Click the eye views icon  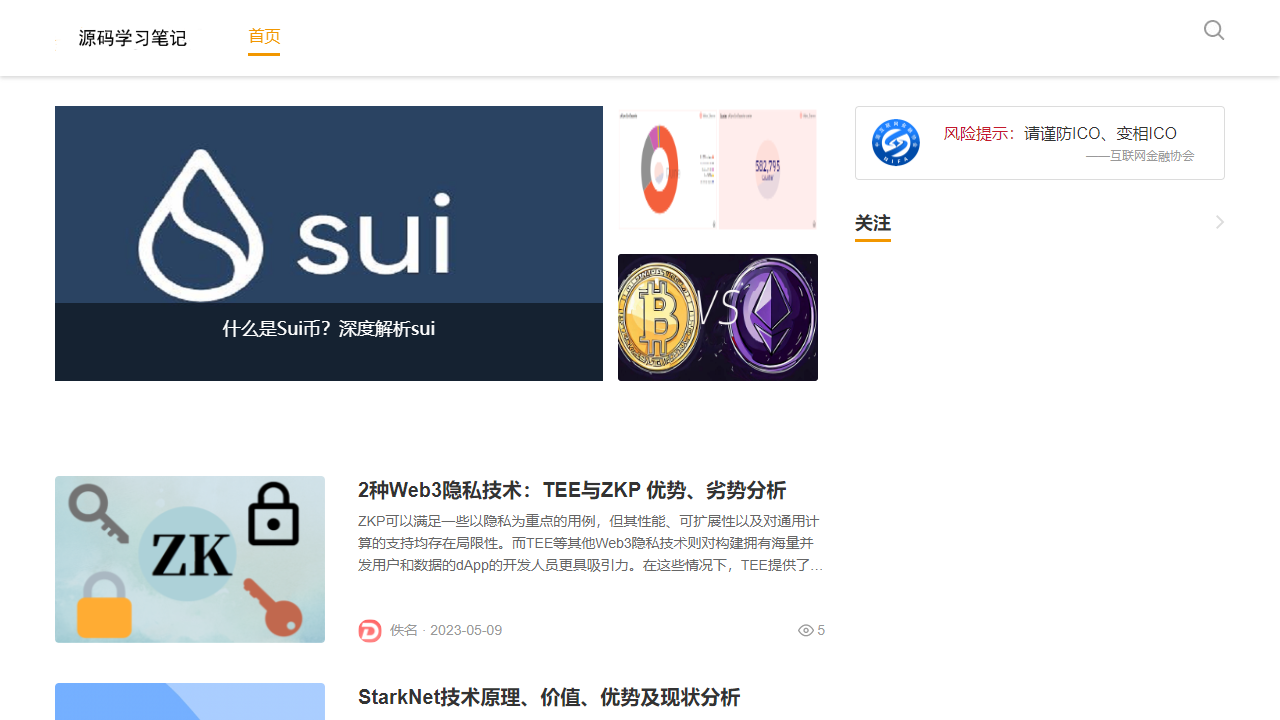point(806,630)
